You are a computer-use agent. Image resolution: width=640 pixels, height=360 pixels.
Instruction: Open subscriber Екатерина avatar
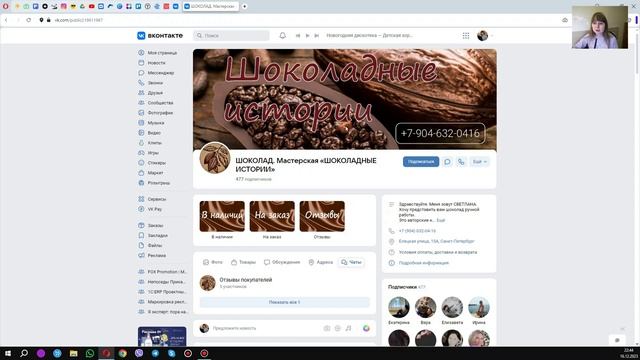(x=399, y=307)
